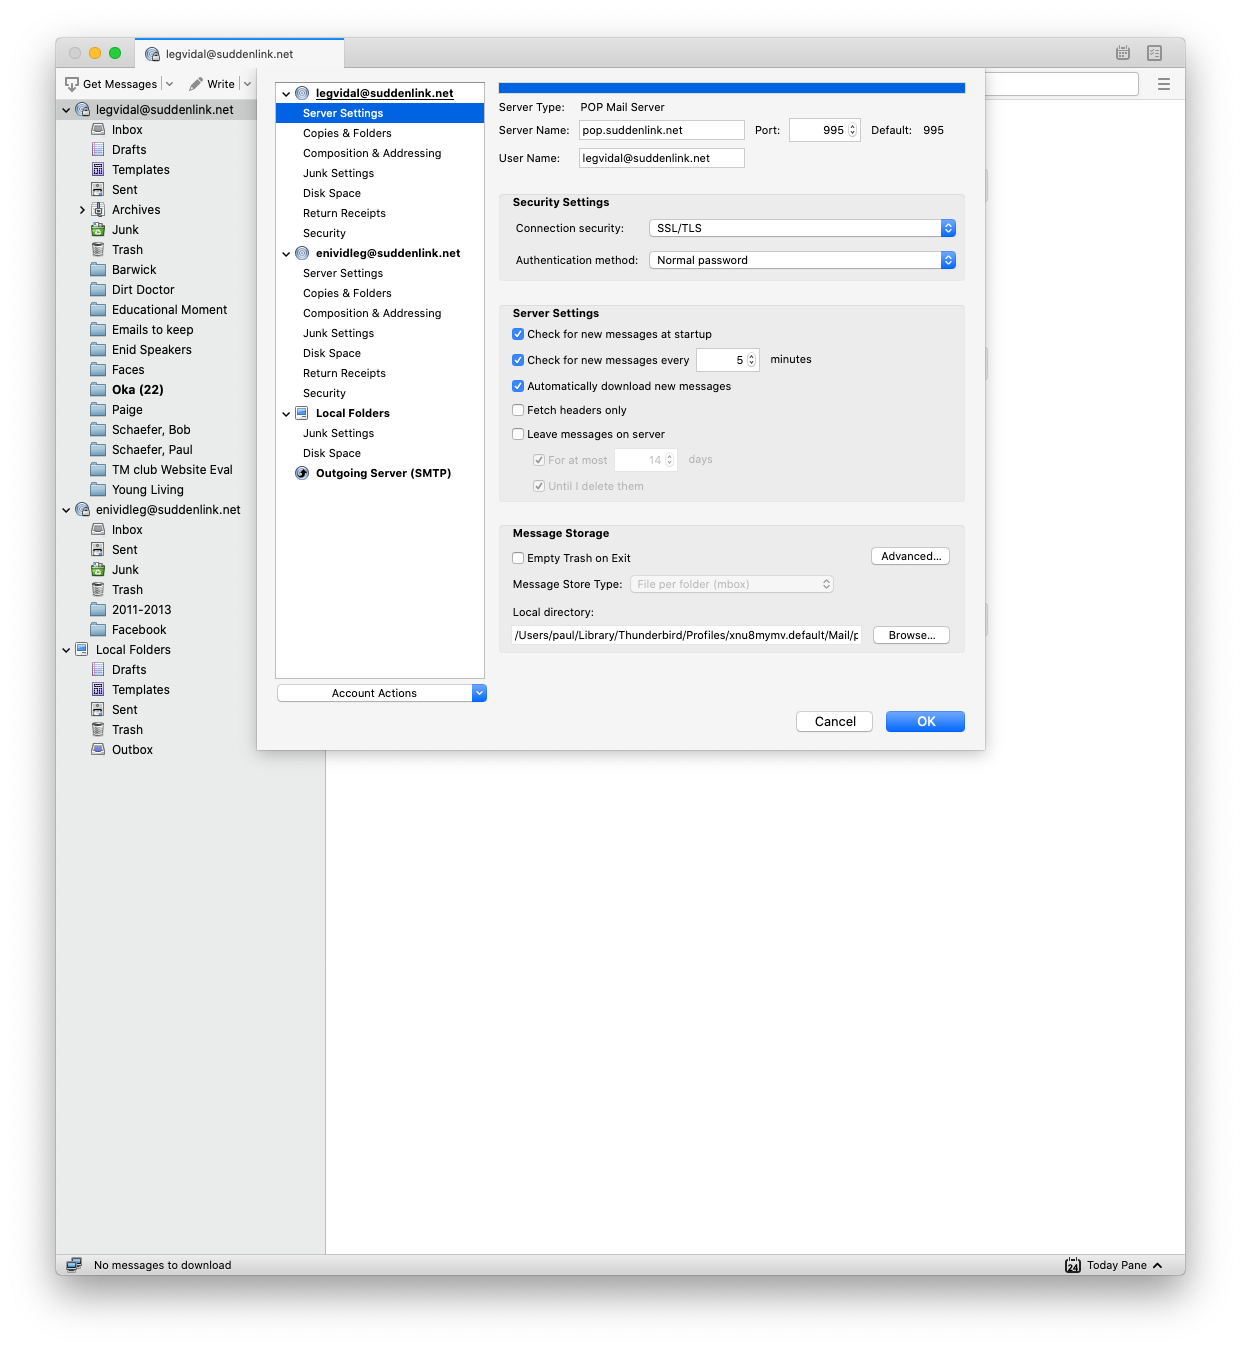Click the Oka (22) folder icon
The width and height of the screenshot is (1241, 1349).
tap(98, 390)
